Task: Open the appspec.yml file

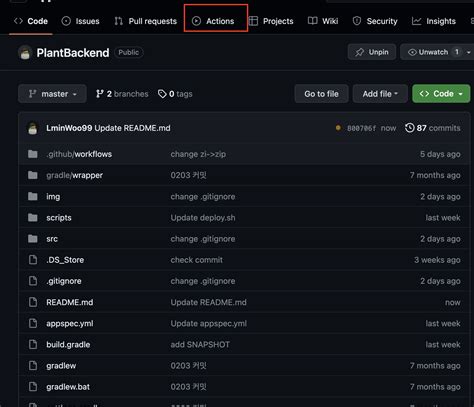Action: [70, 323]
